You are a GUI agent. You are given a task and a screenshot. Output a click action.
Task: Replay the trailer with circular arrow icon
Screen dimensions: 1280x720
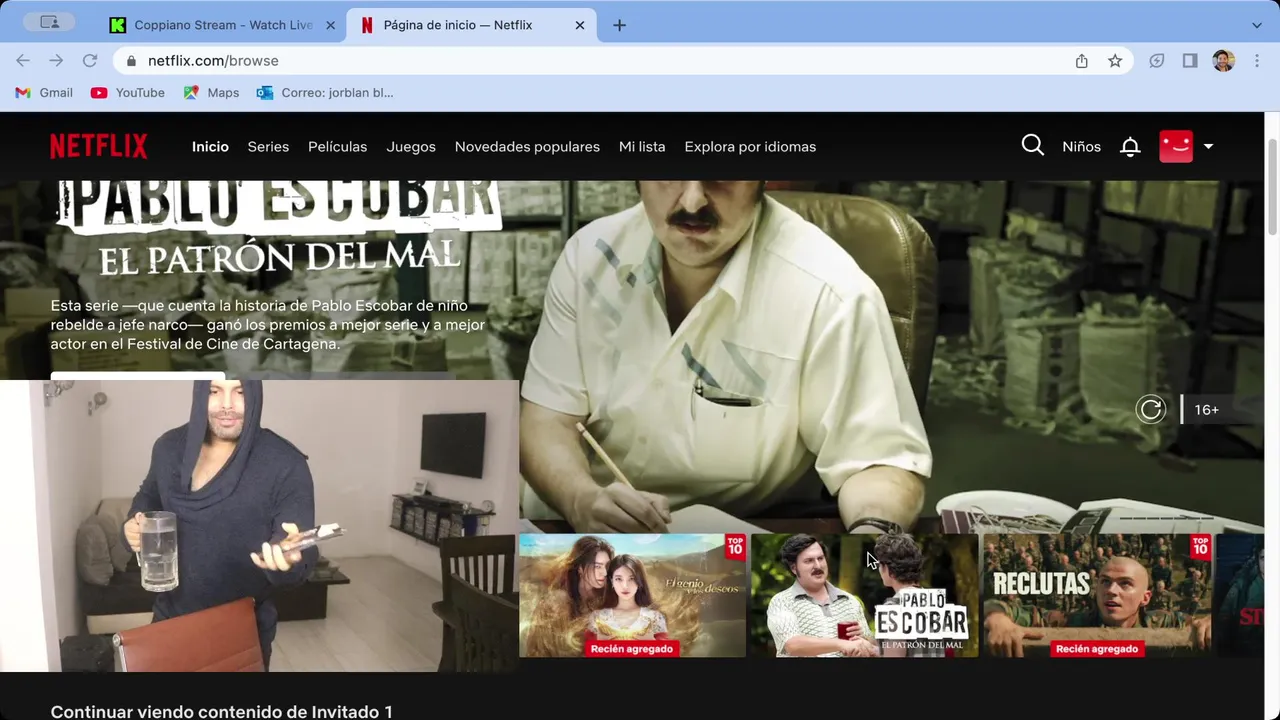(x=1151, y=409)
